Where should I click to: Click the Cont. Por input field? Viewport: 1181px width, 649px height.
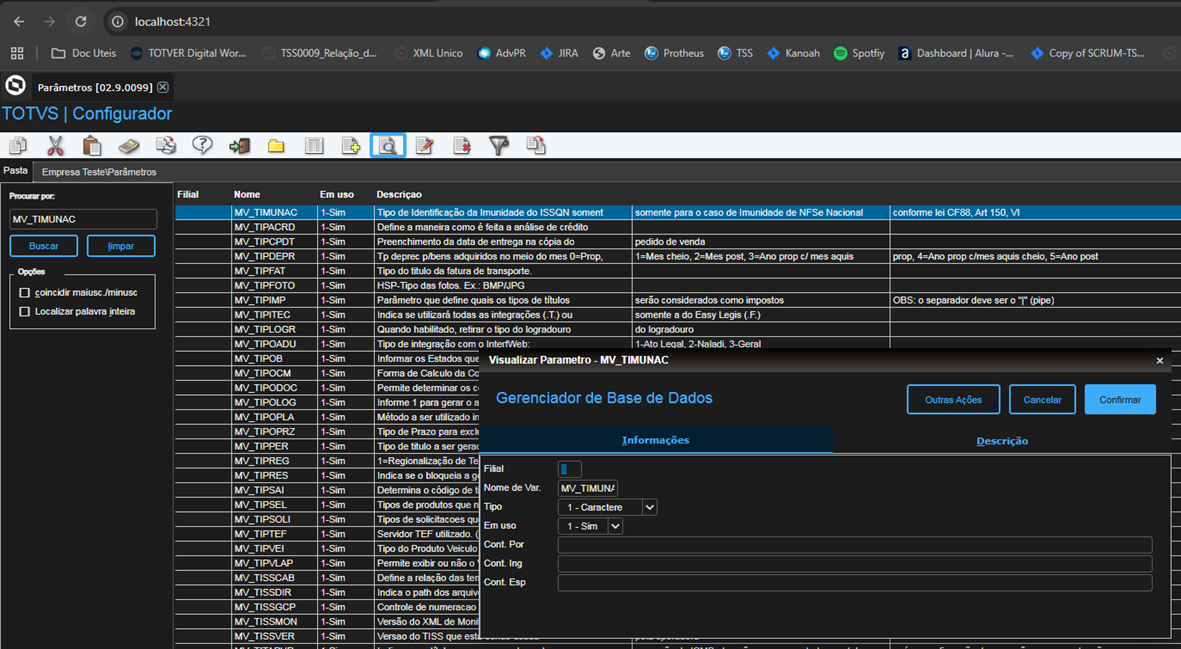tap(854, 545)
